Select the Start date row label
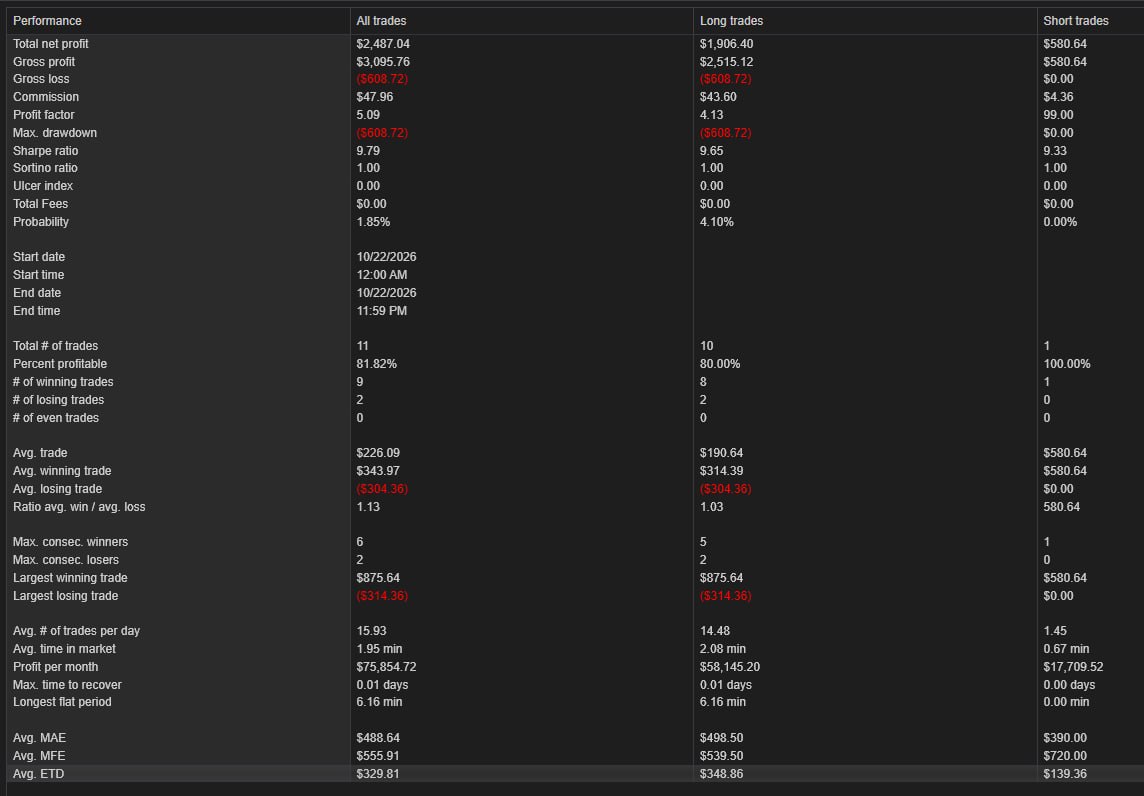The image size is (1144, 796). [39, 257]
